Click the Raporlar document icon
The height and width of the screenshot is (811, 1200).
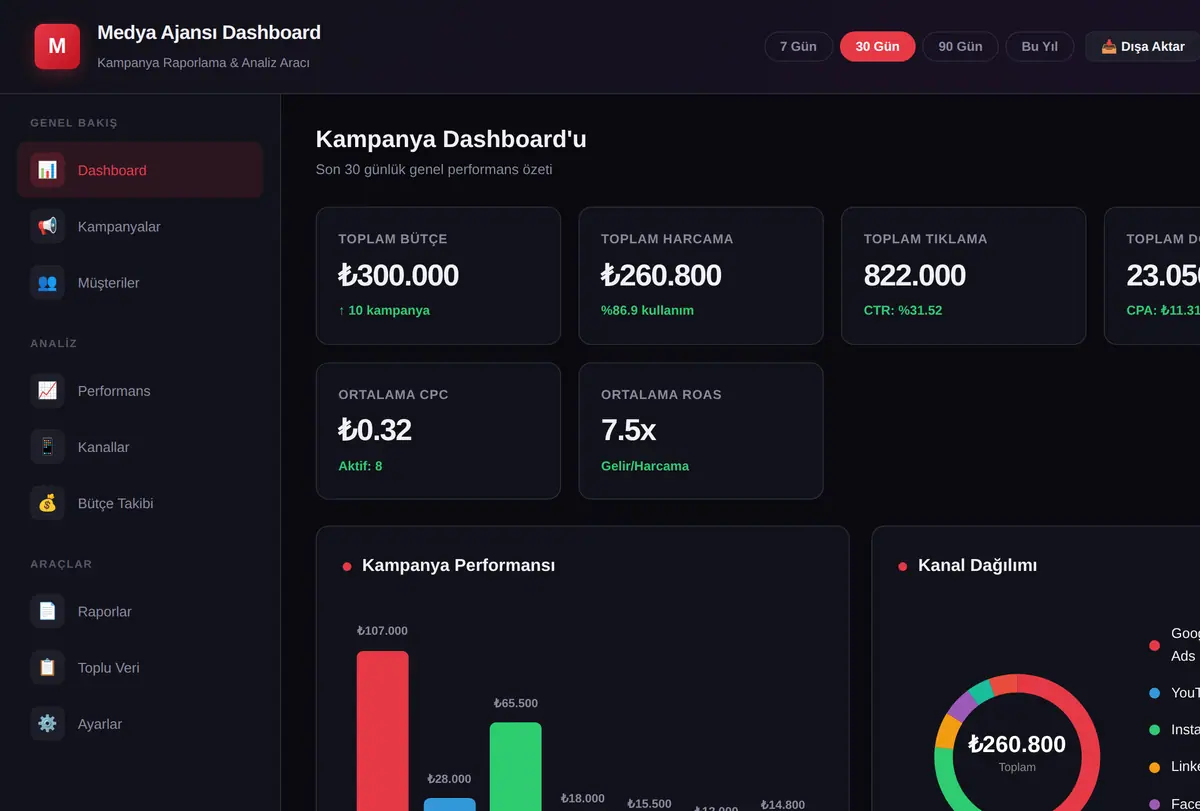(x=47, y=611)
